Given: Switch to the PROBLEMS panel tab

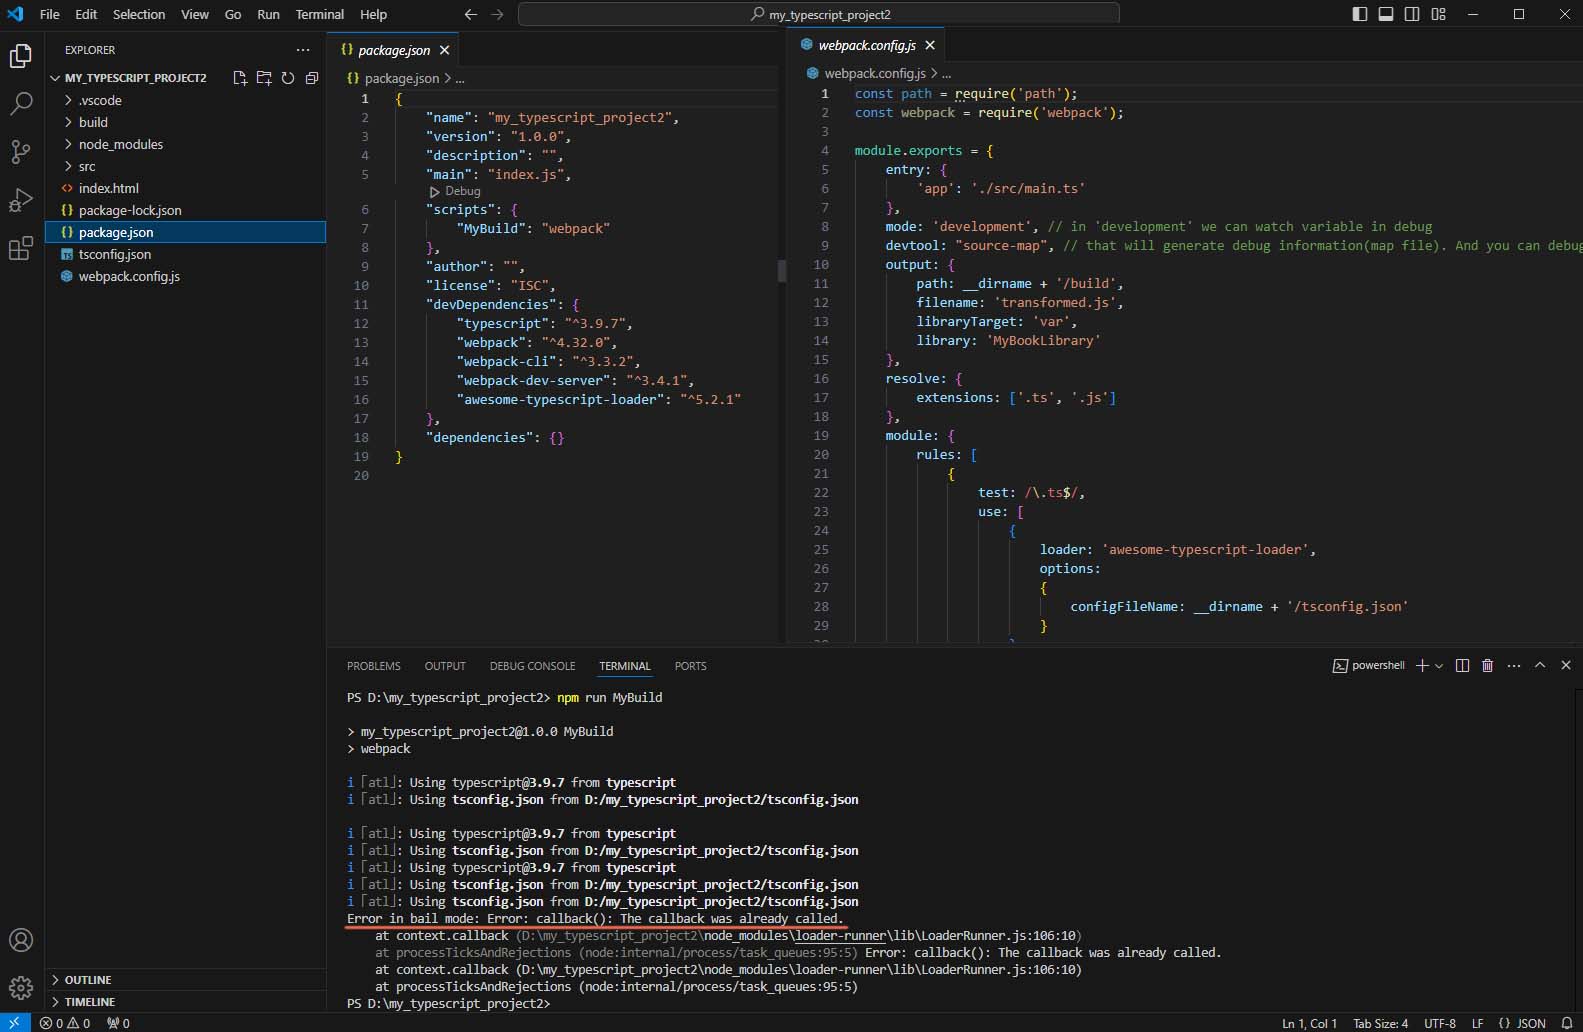Looking at the screenshot, I should pyautogui.click(x=373, y=666).
